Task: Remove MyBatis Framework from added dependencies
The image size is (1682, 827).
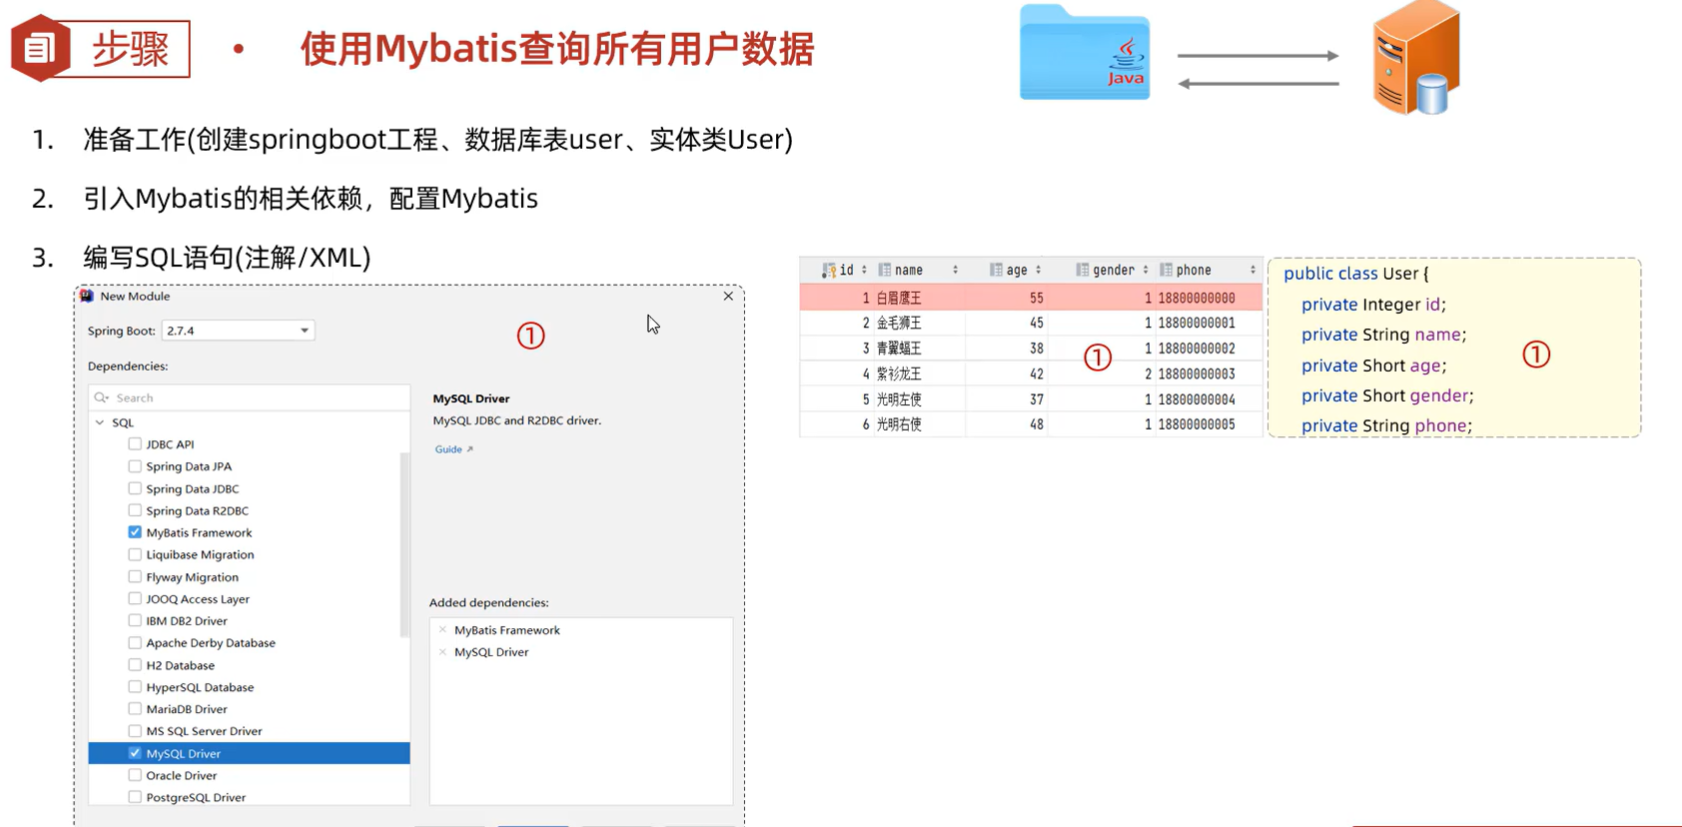Action: [x=443, y=630]
